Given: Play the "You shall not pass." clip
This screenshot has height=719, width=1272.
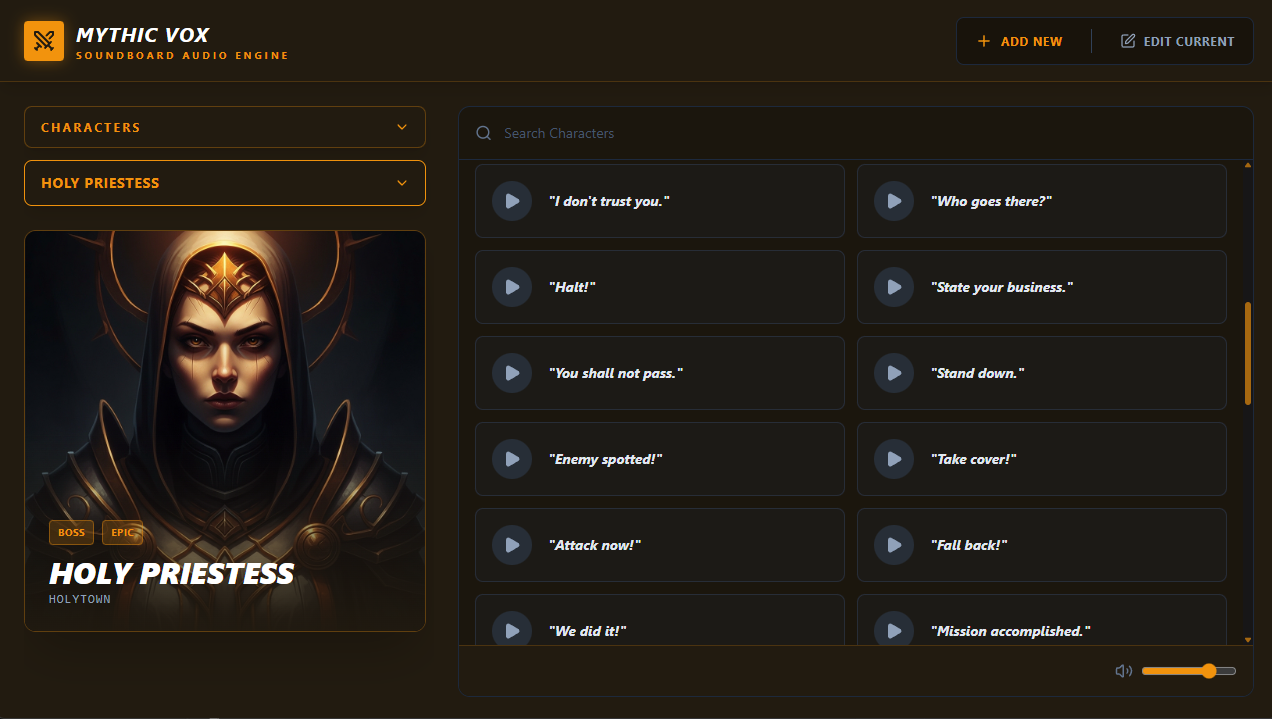Looking at the screenshot, I should 512,373.
